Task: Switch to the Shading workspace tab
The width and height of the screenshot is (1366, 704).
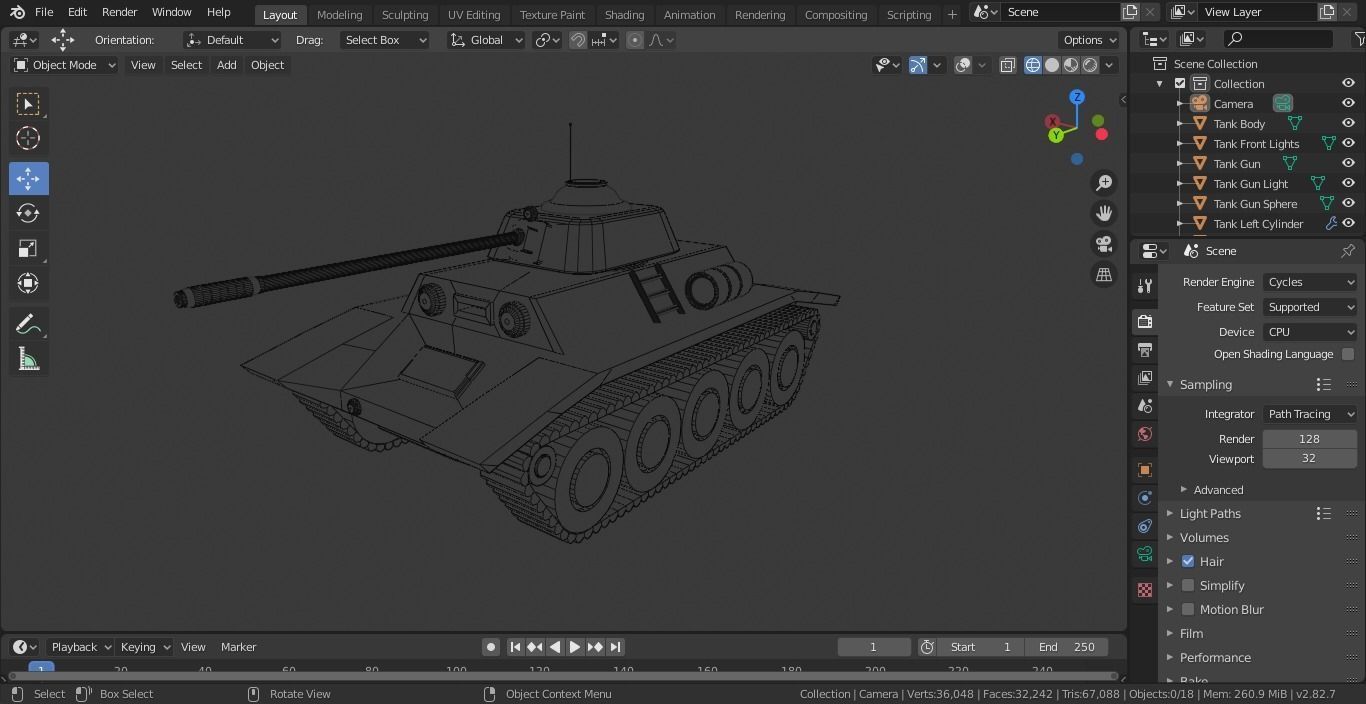Action: click(x=624, y=15)
